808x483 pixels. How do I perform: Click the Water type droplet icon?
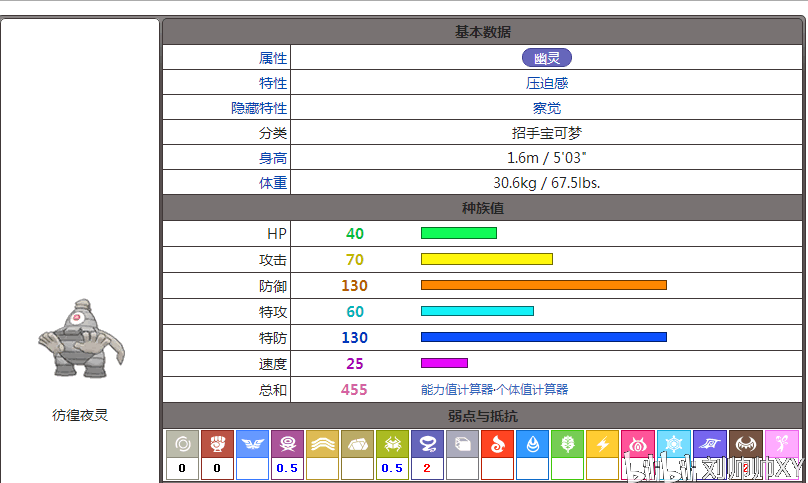(x=532, y=444)
